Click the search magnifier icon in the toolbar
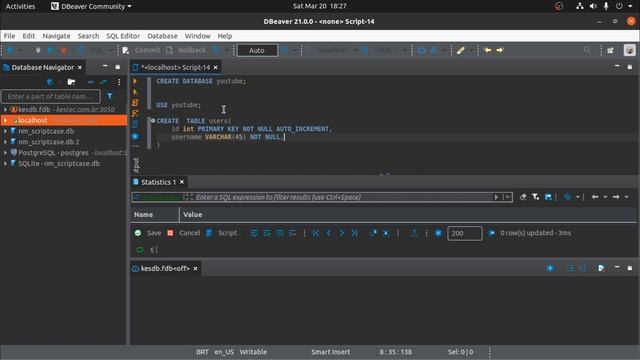Screen dimensions: 640x360 click(587, 50)
